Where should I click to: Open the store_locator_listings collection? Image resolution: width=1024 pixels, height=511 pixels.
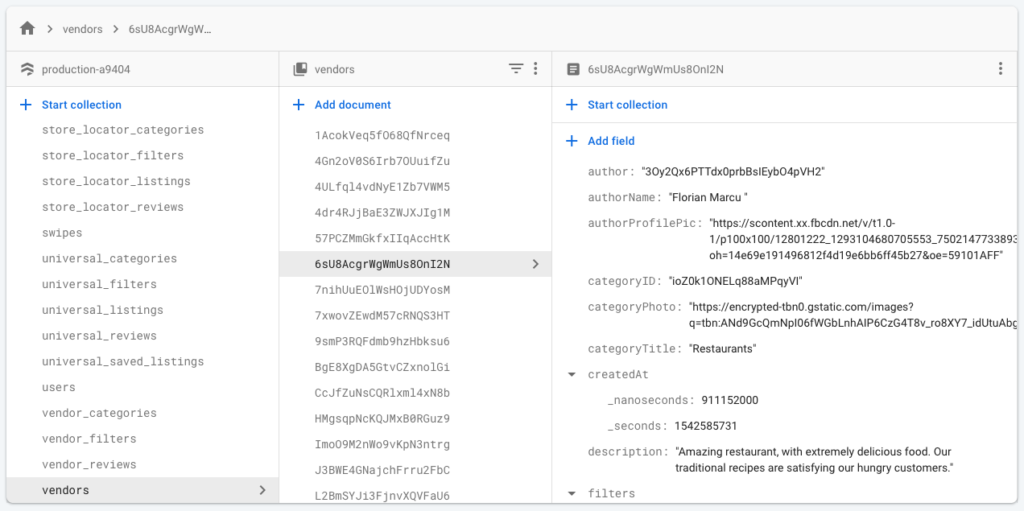116,181
